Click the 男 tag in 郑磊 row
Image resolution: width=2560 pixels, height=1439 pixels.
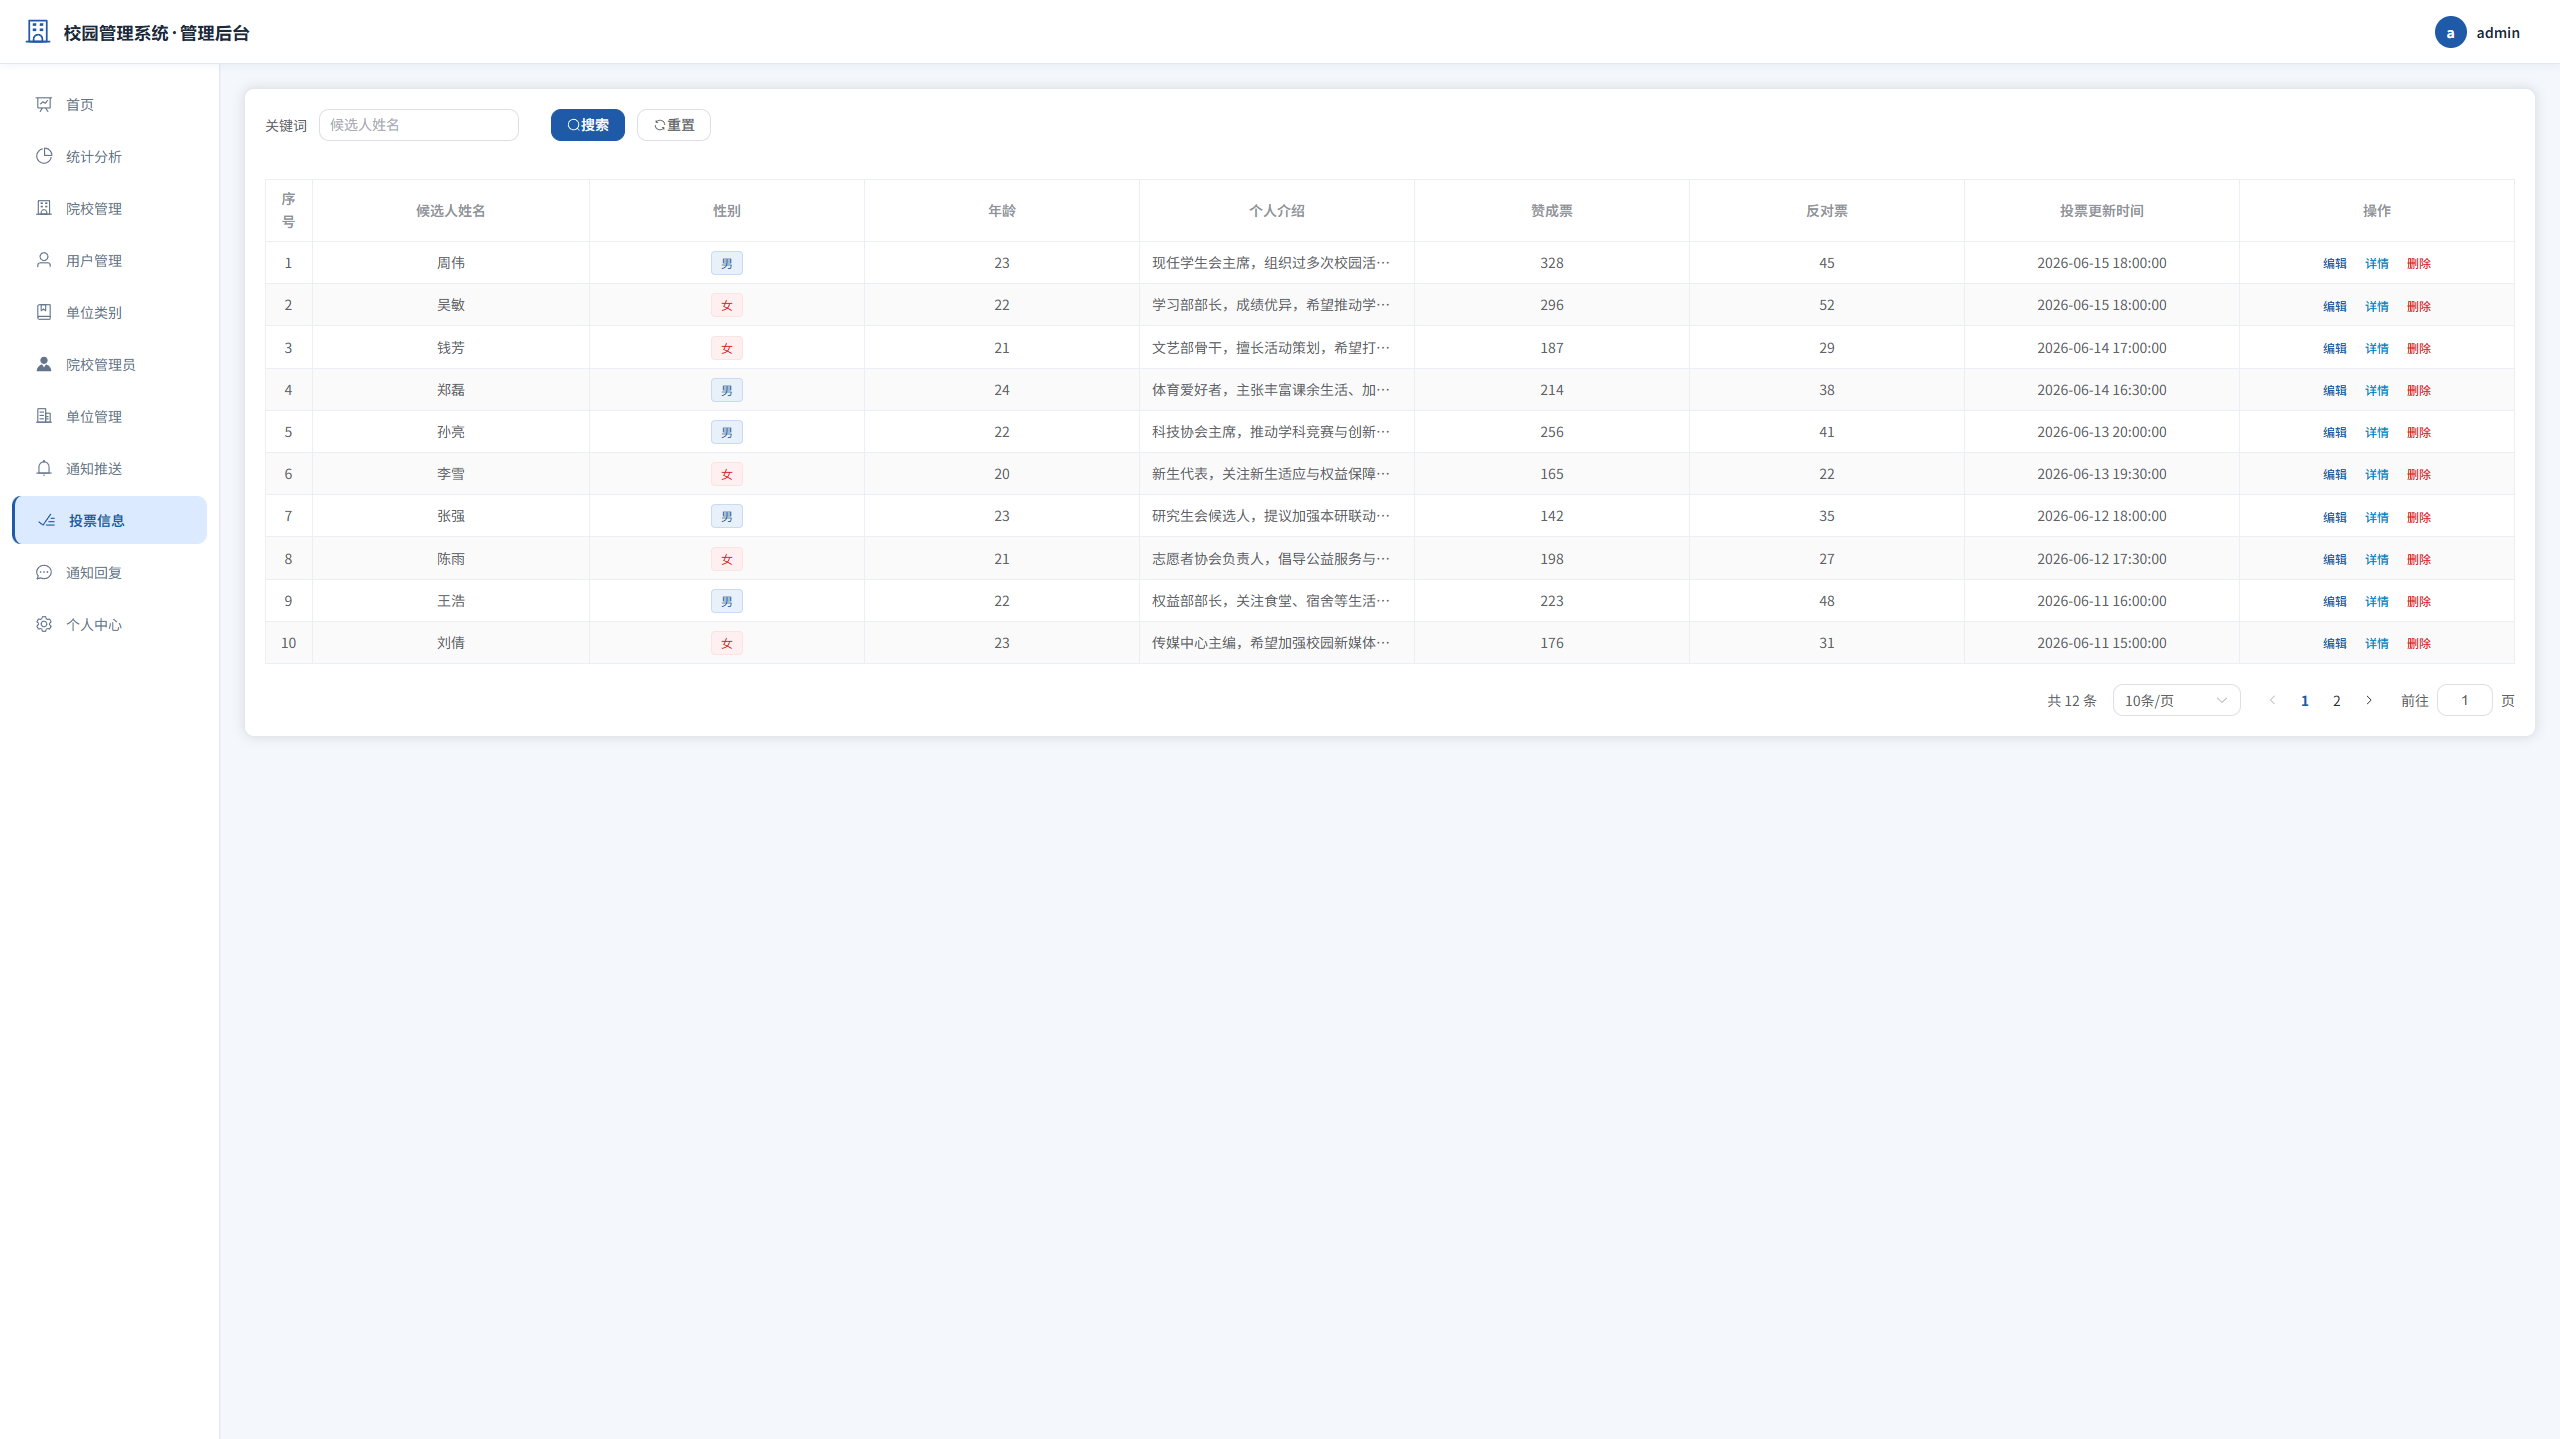pos(727,390)
